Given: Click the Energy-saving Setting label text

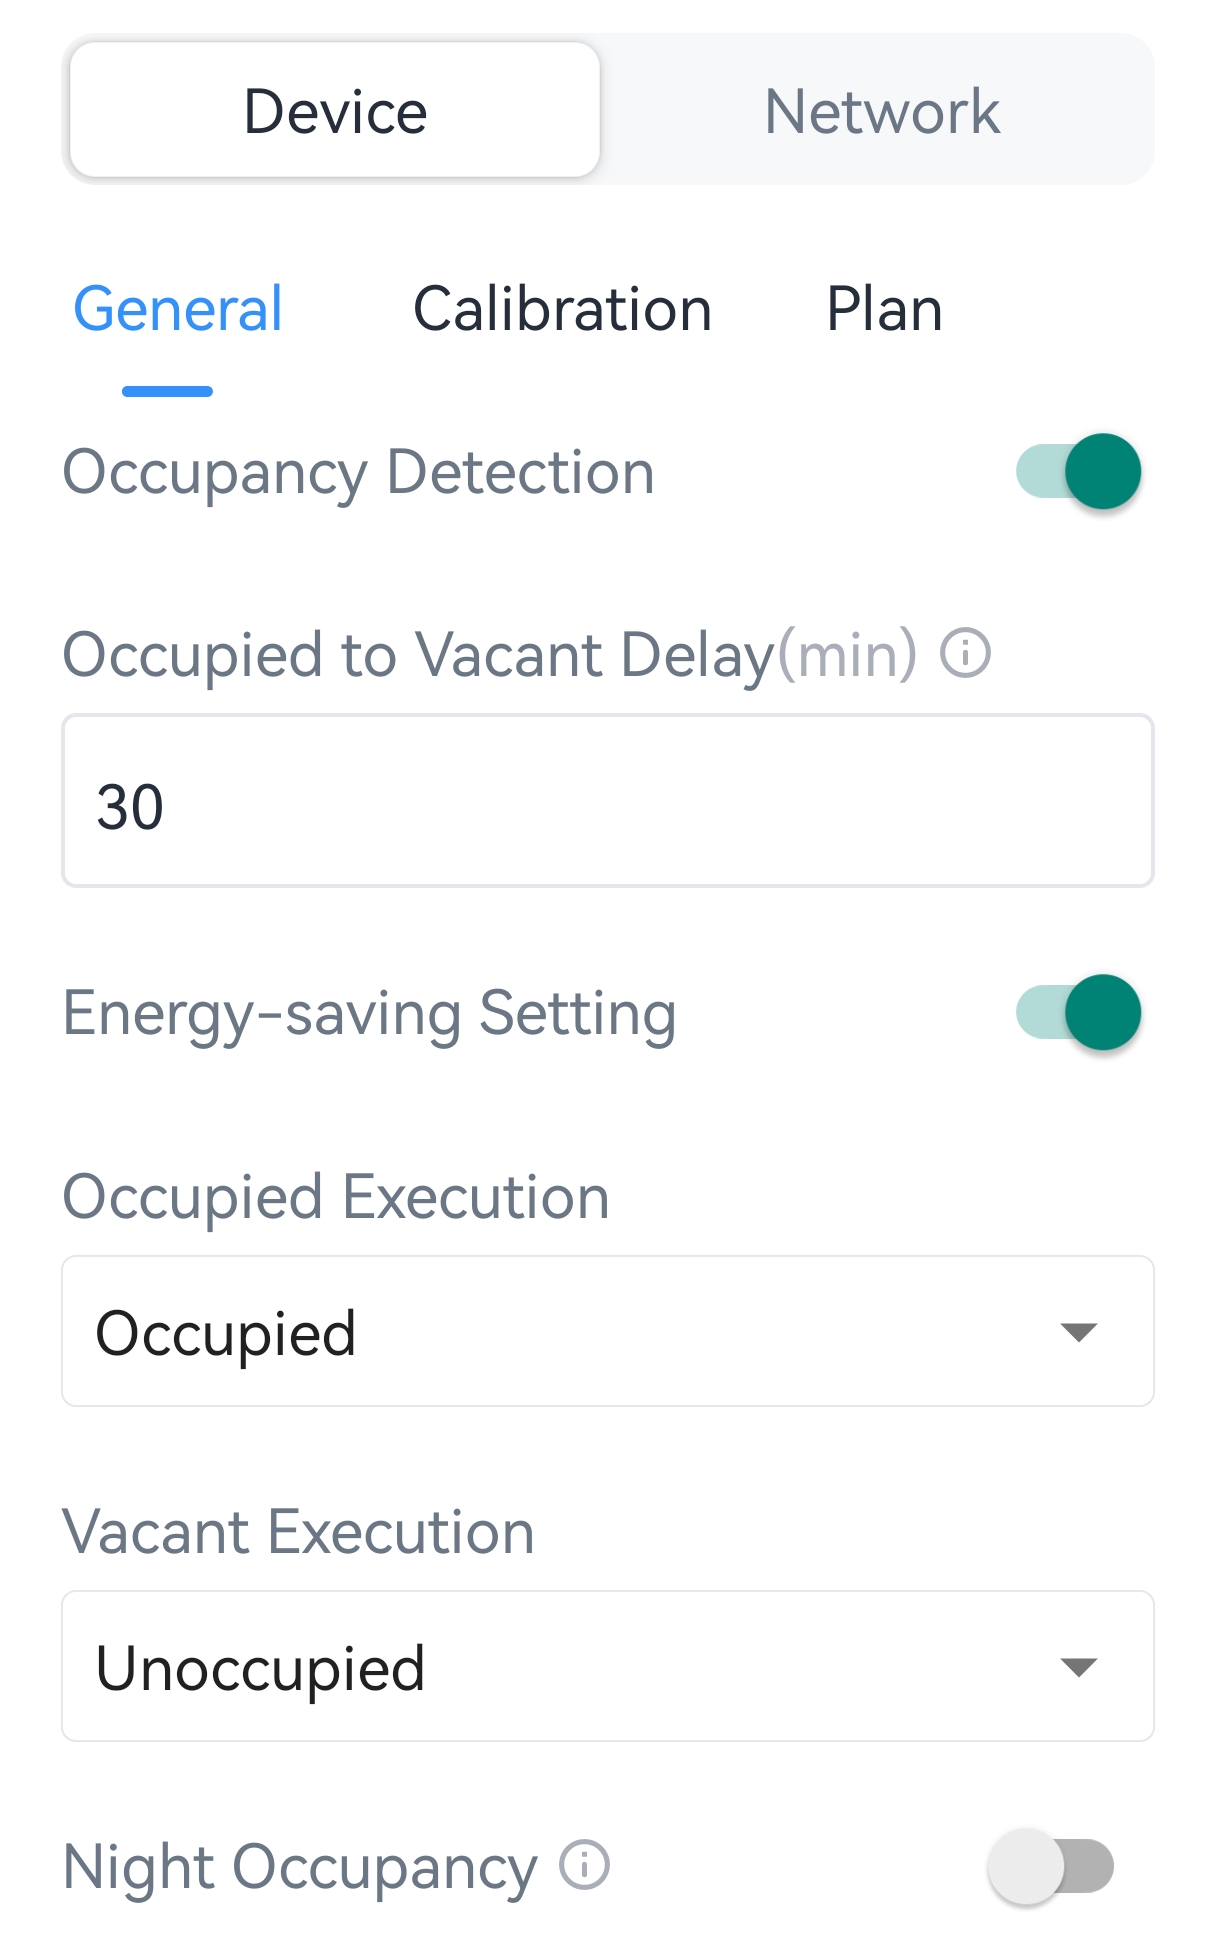Looking at the screenshot, I should coord(369,1013).
